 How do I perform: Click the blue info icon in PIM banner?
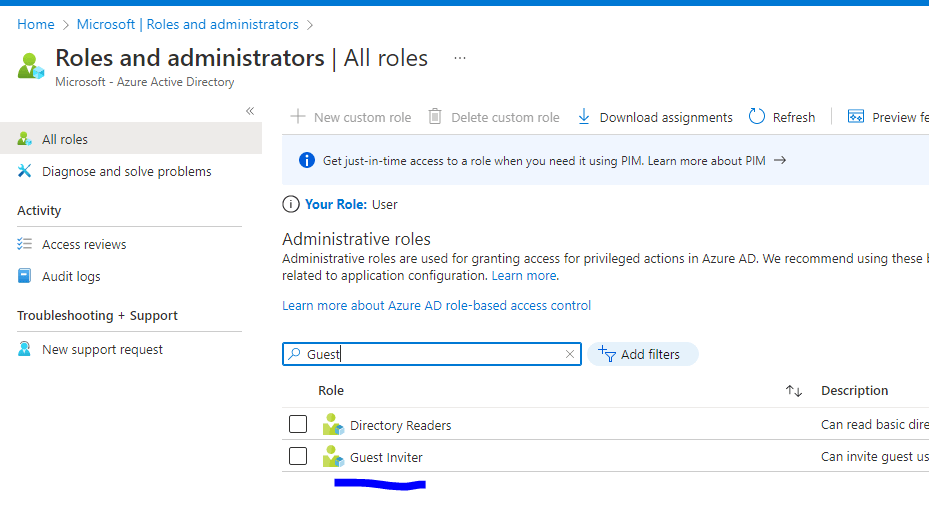[x=307, y=160]
